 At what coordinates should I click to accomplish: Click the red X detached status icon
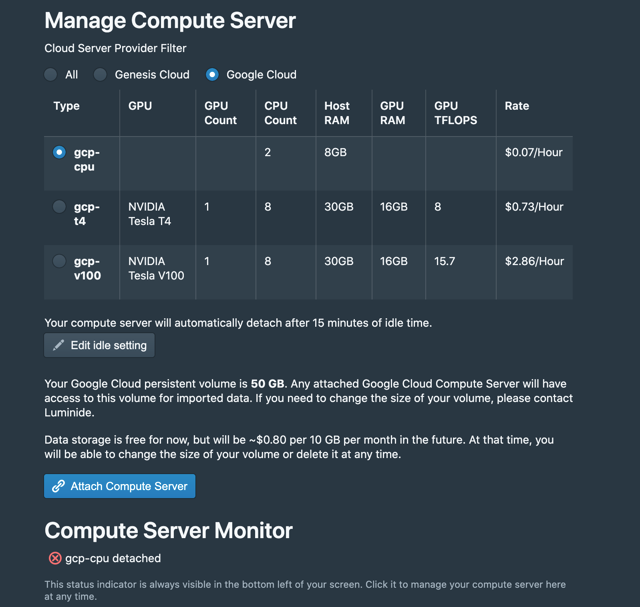pos(55,558)
